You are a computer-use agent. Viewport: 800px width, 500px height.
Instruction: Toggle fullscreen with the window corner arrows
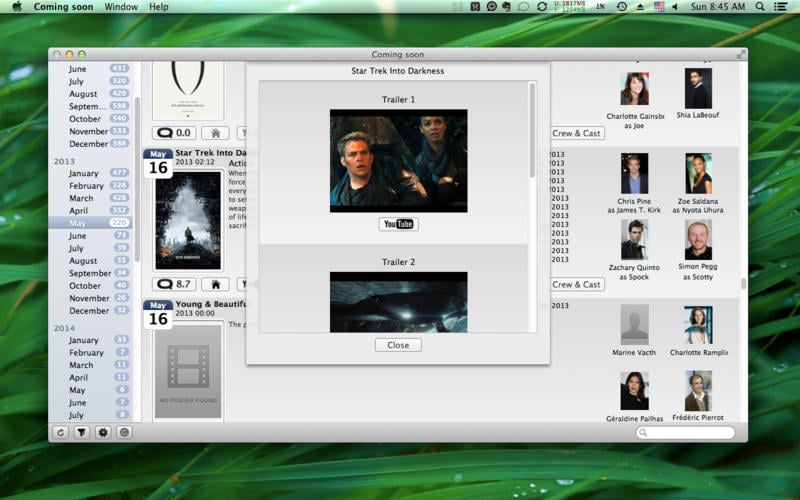point(741,54)
